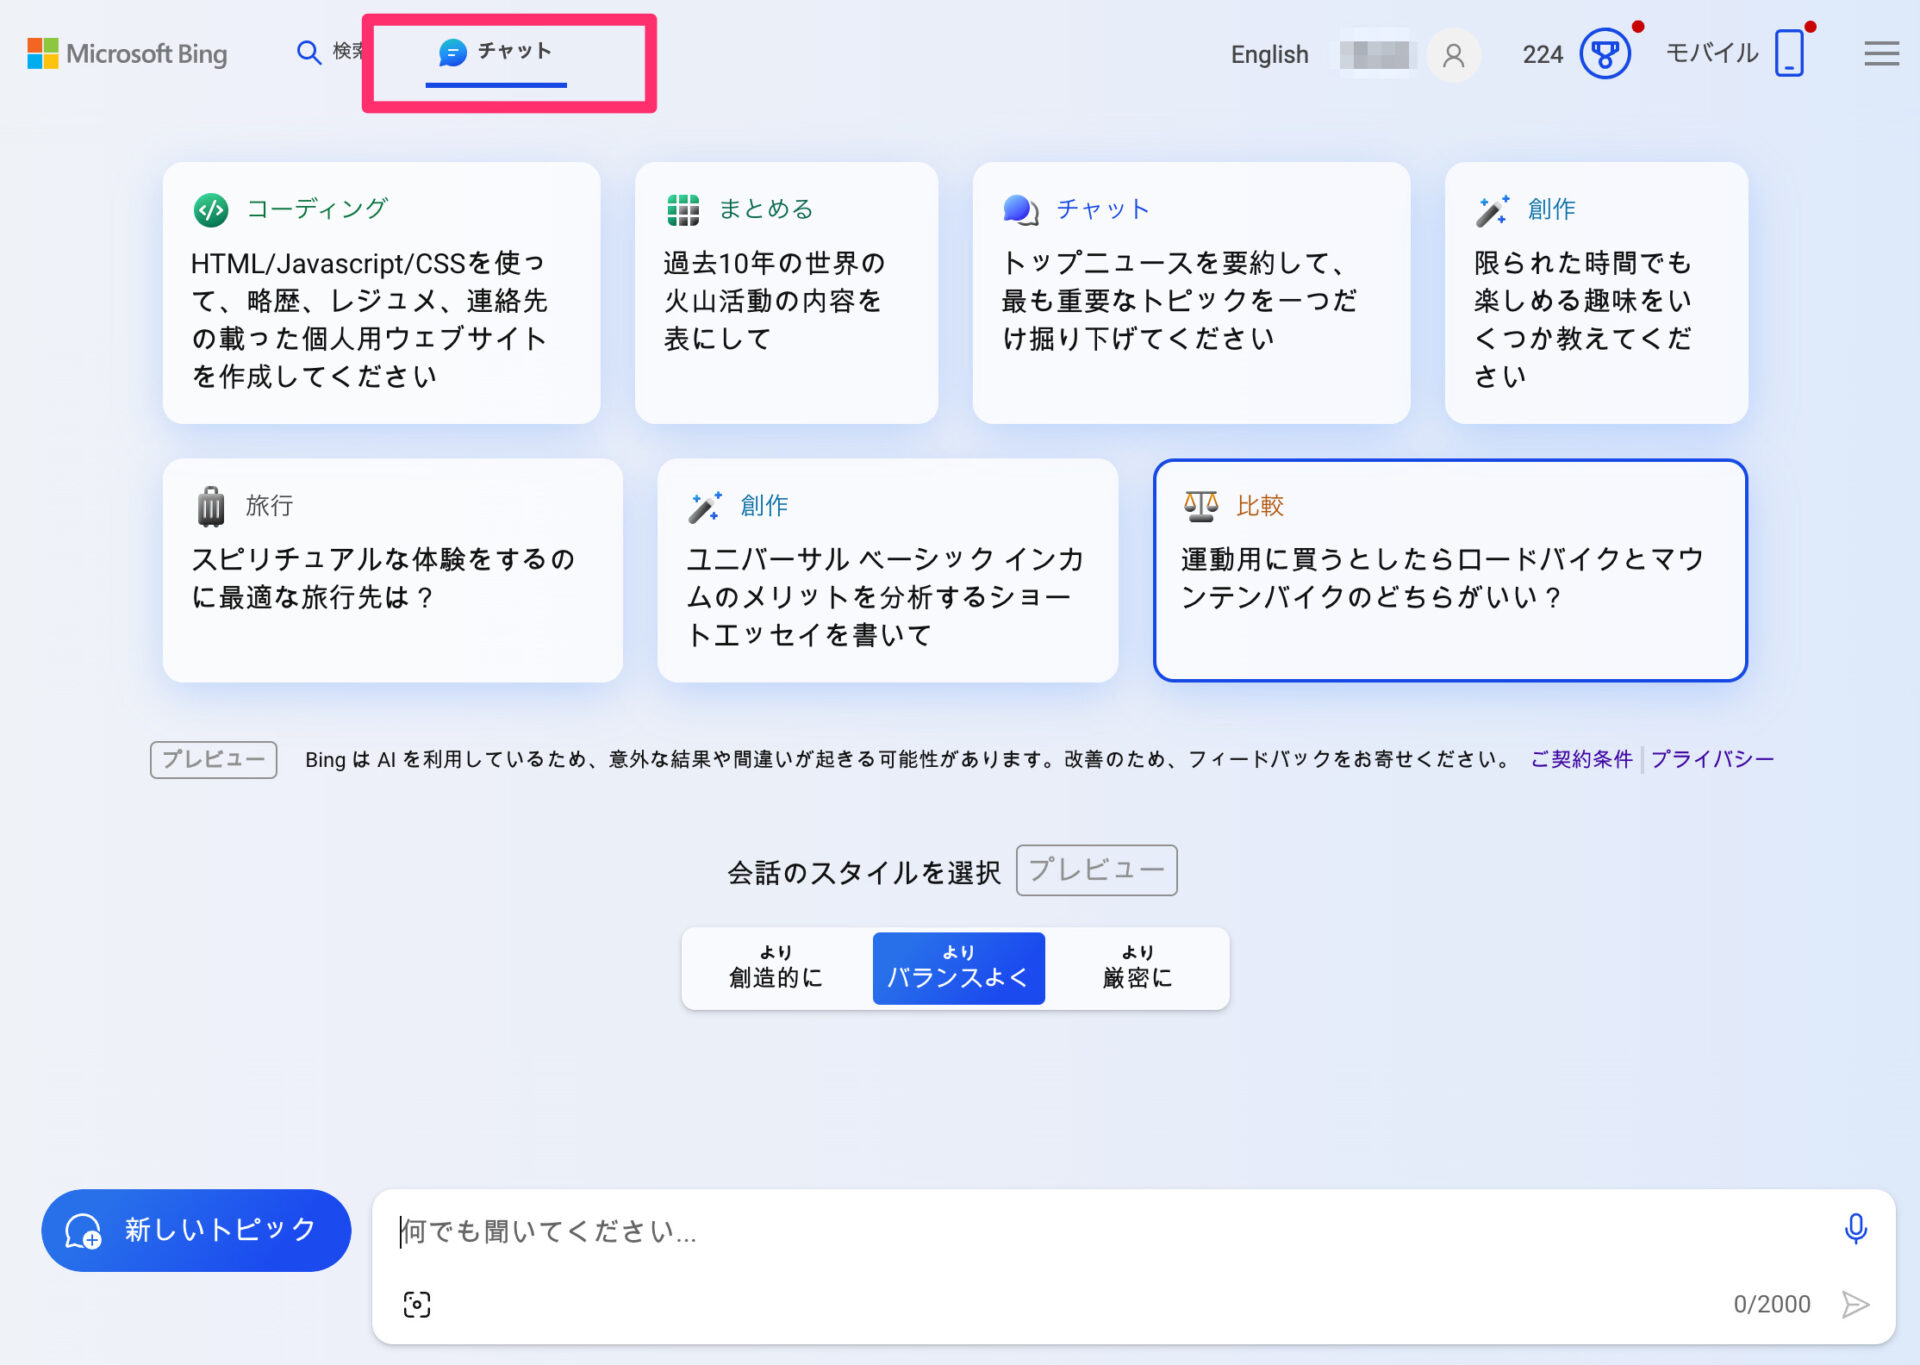Image resolution: width=1920 pixels, height=1365 pixels.
Task: Select the より創造的に conversation style
Action: 776,967
